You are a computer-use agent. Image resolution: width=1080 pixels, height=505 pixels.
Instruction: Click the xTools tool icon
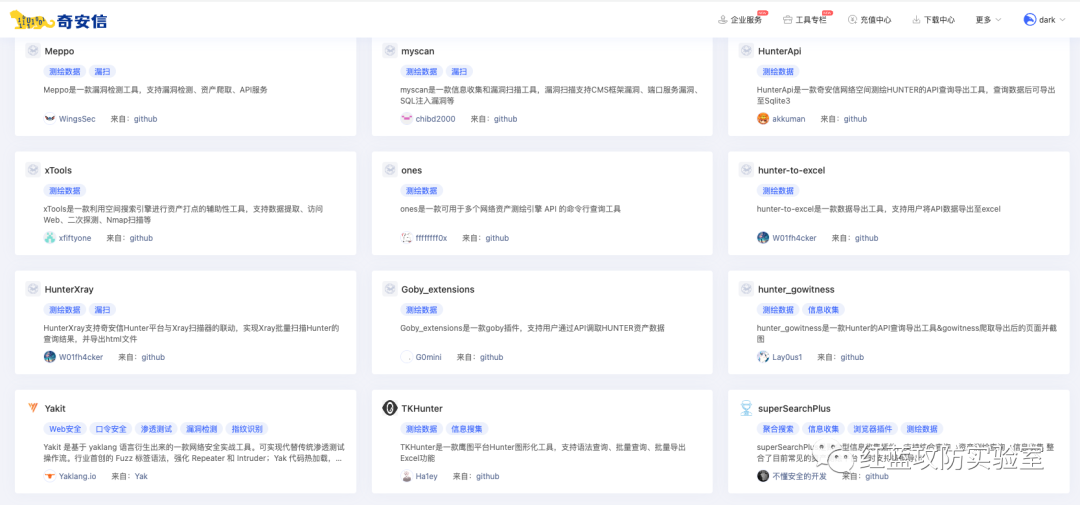click(33, 170)
